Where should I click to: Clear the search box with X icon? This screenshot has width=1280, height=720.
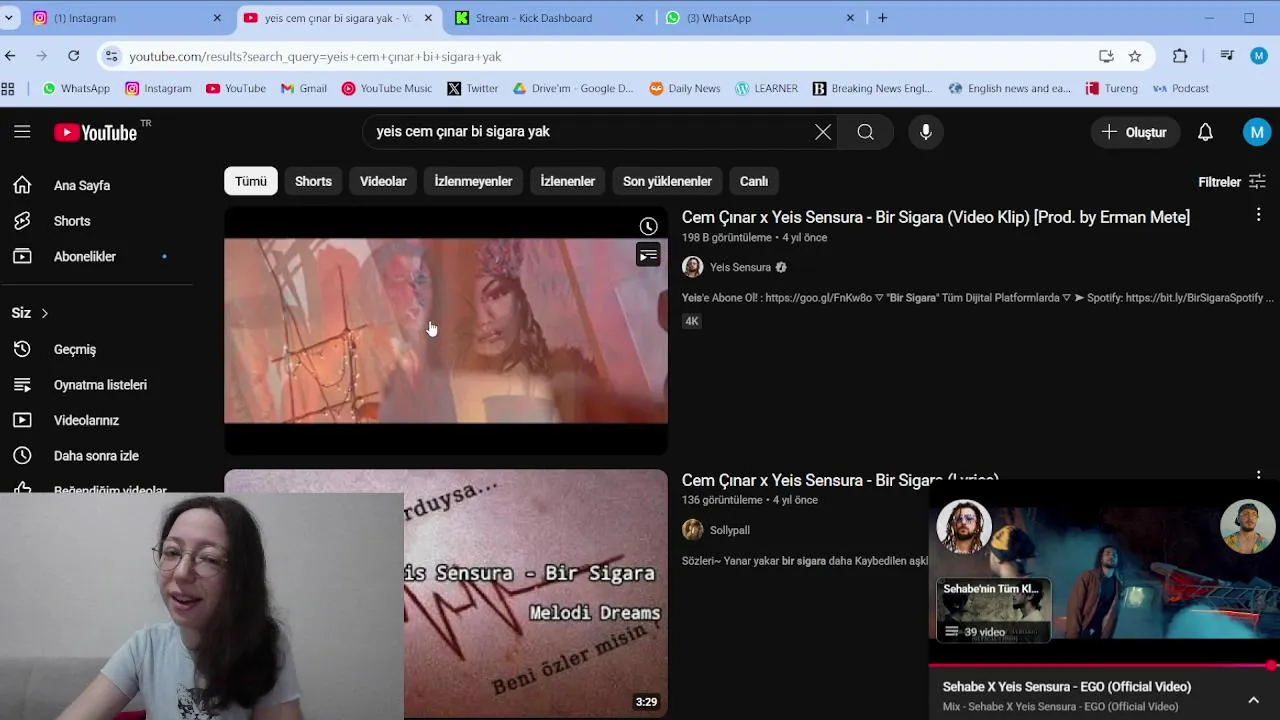point(823,132)
